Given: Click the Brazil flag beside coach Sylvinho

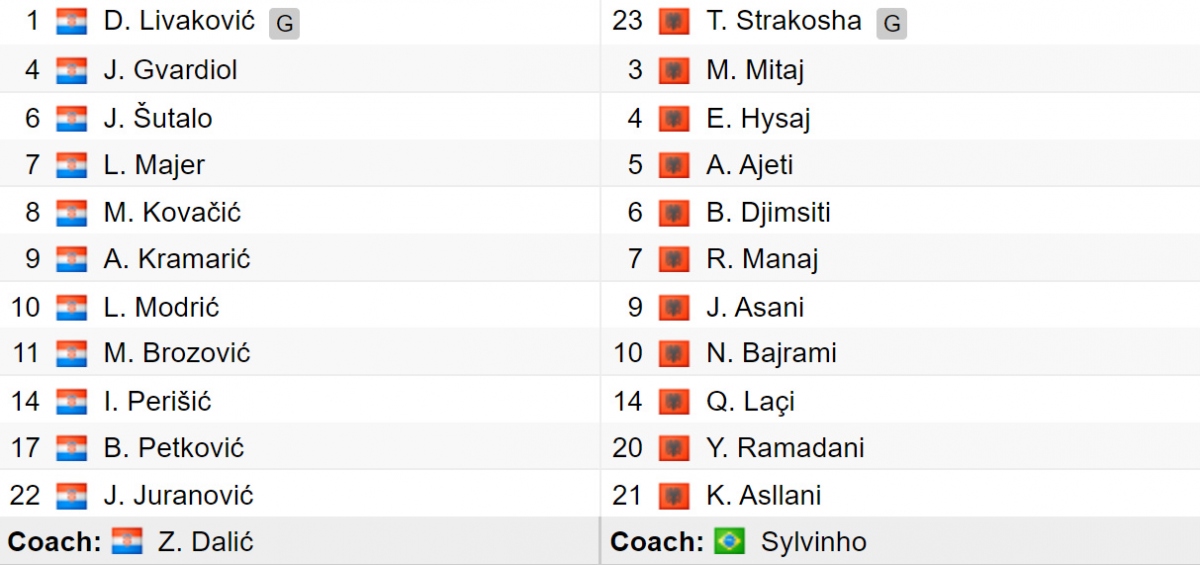Looking at the screenshot, I should [730, 542].
